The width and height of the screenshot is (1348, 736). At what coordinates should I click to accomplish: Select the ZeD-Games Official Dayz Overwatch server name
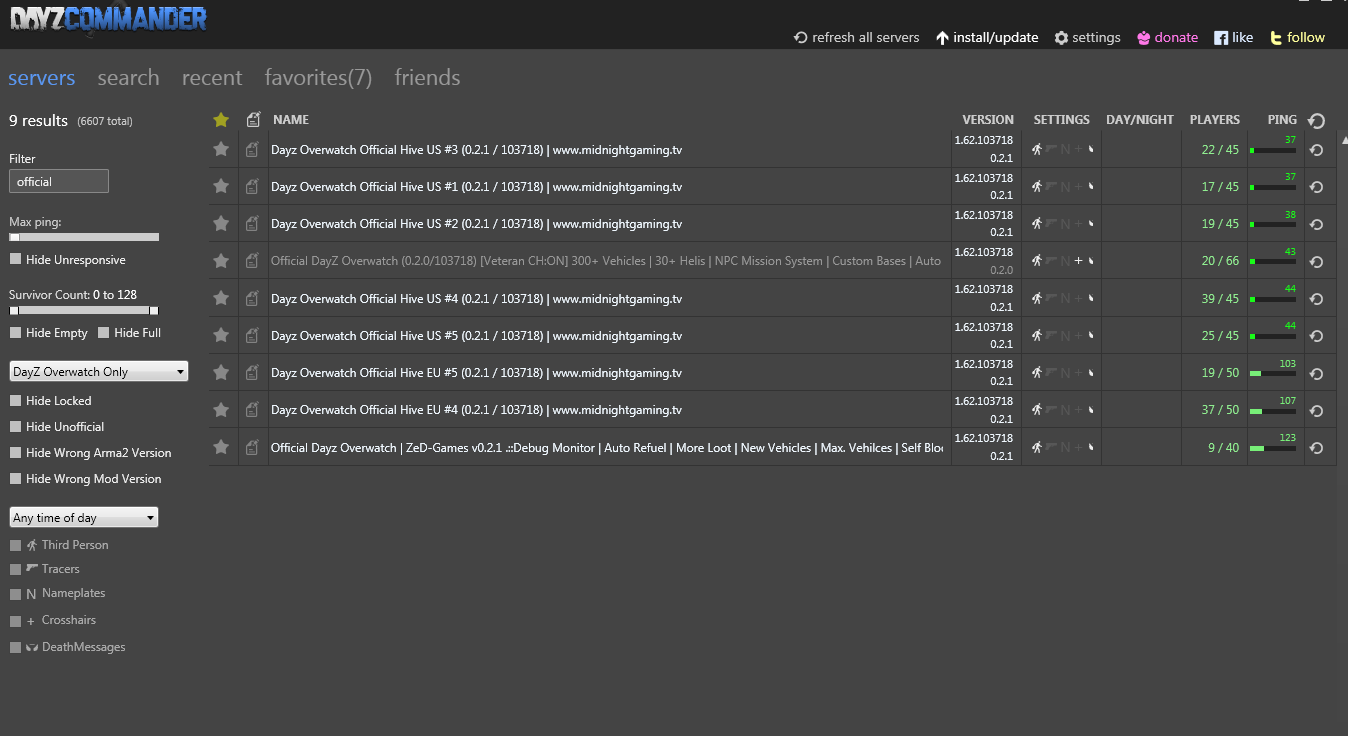(606, 448)
